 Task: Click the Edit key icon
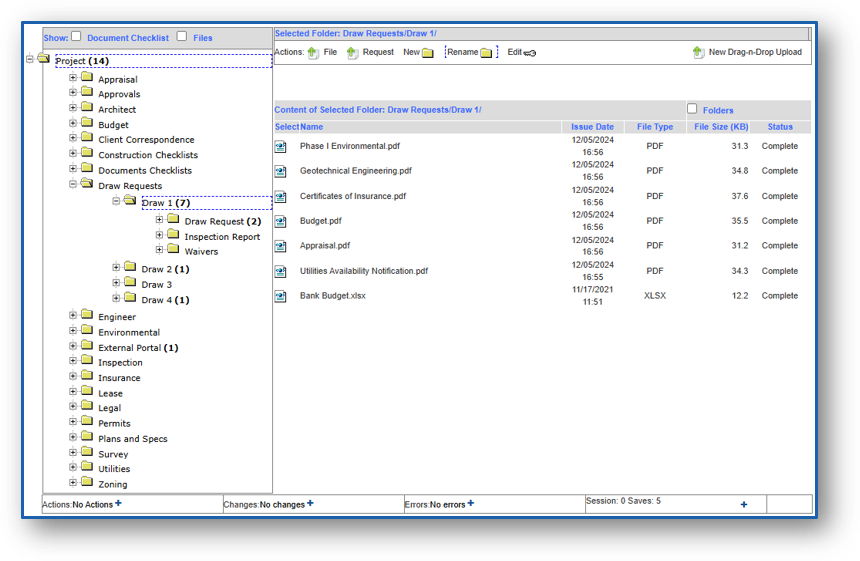tap(530, 53)
